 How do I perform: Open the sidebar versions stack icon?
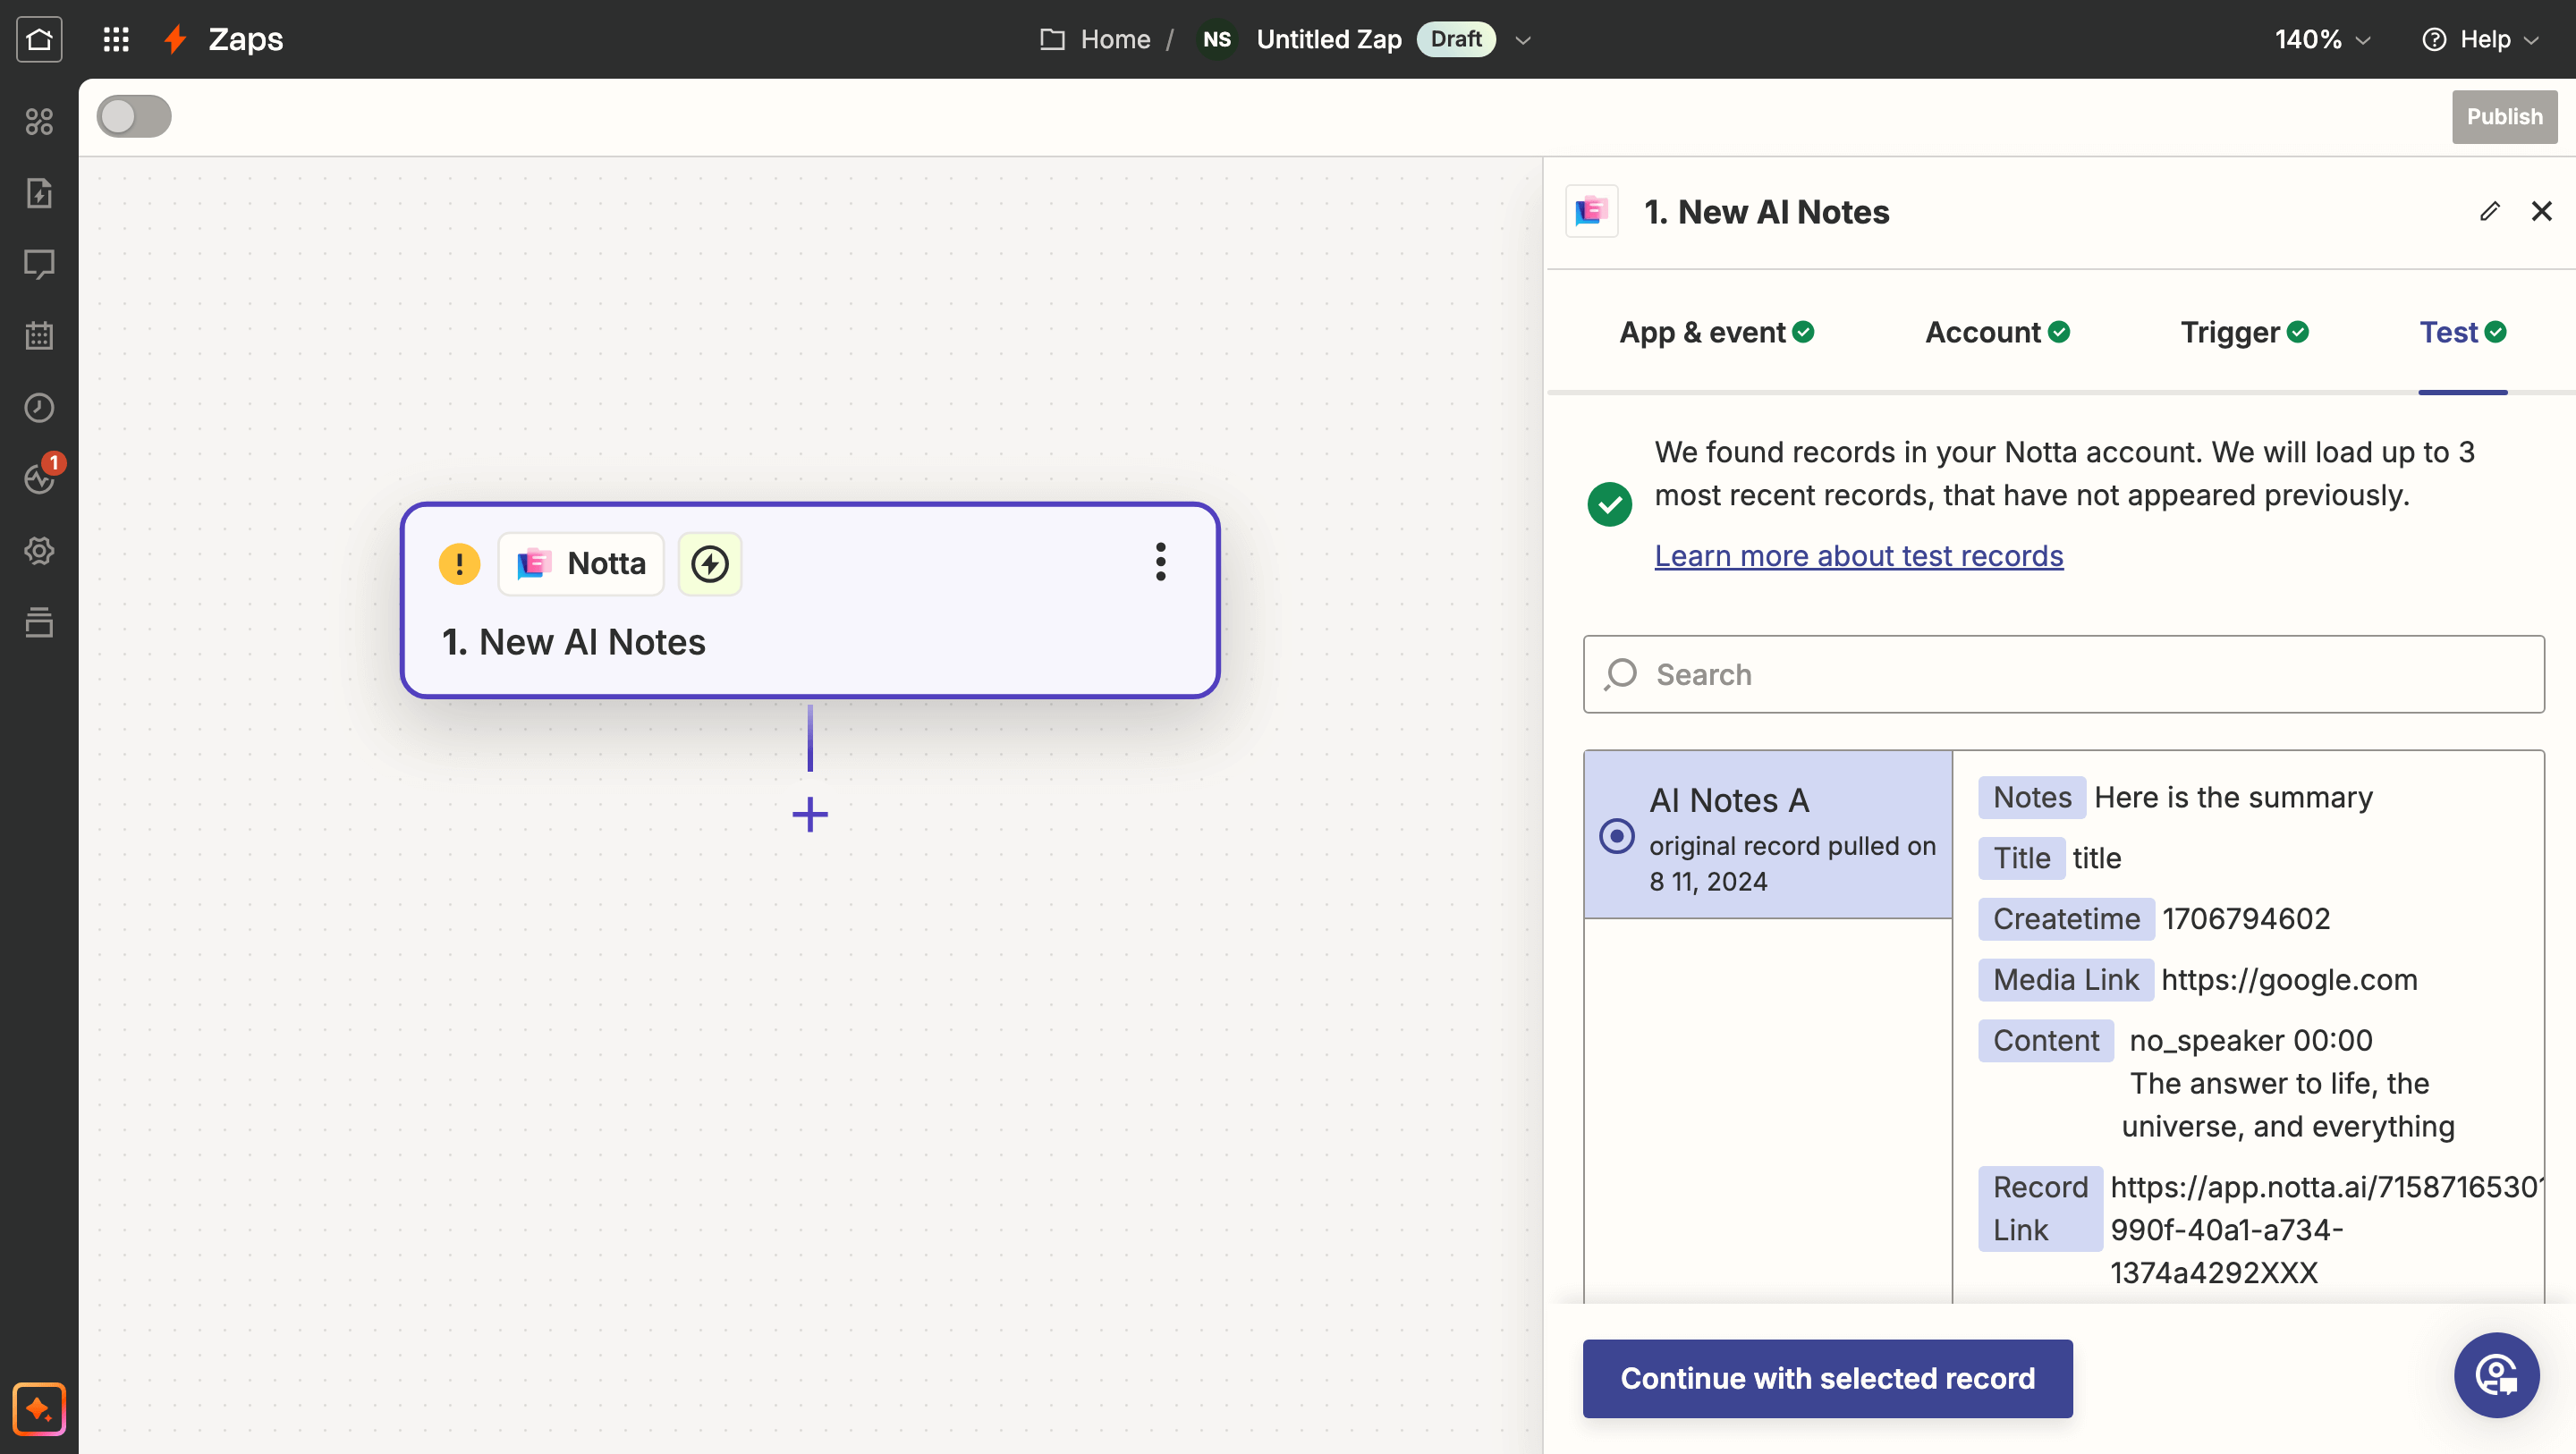39,621
